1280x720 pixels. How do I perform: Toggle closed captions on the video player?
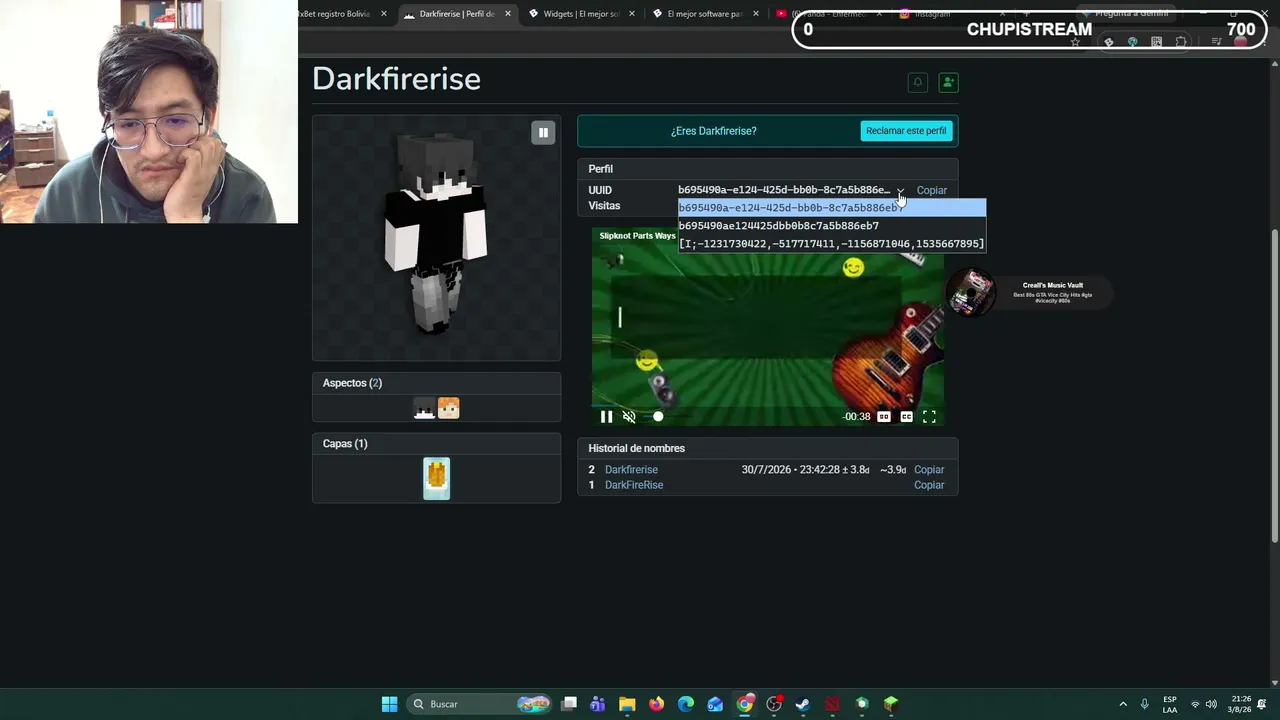(x=906, y=417)
